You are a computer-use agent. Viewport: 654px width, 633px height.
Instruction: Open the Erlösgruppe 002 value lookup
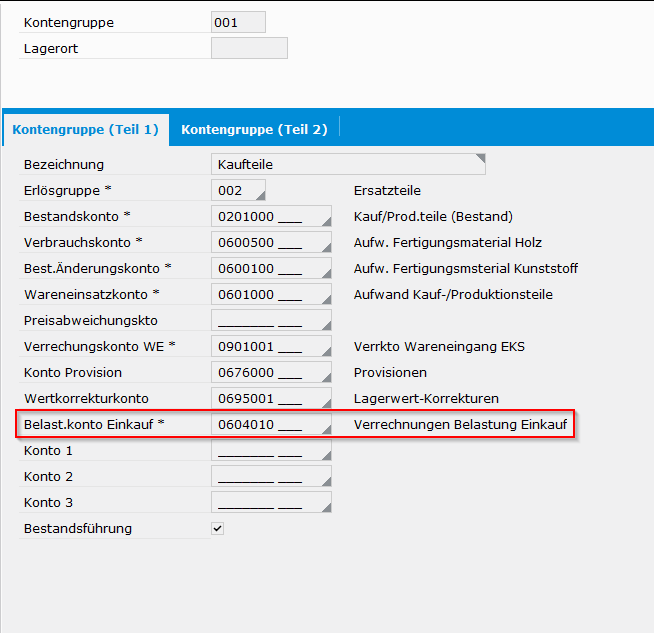(x=261, y=196)
